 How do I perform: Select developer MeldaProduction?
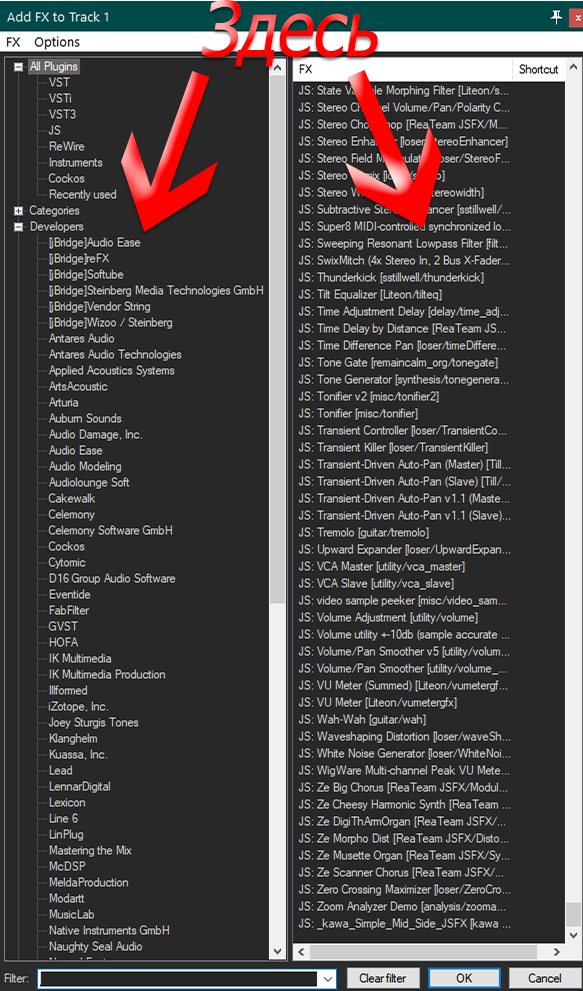tap(89, 882)
